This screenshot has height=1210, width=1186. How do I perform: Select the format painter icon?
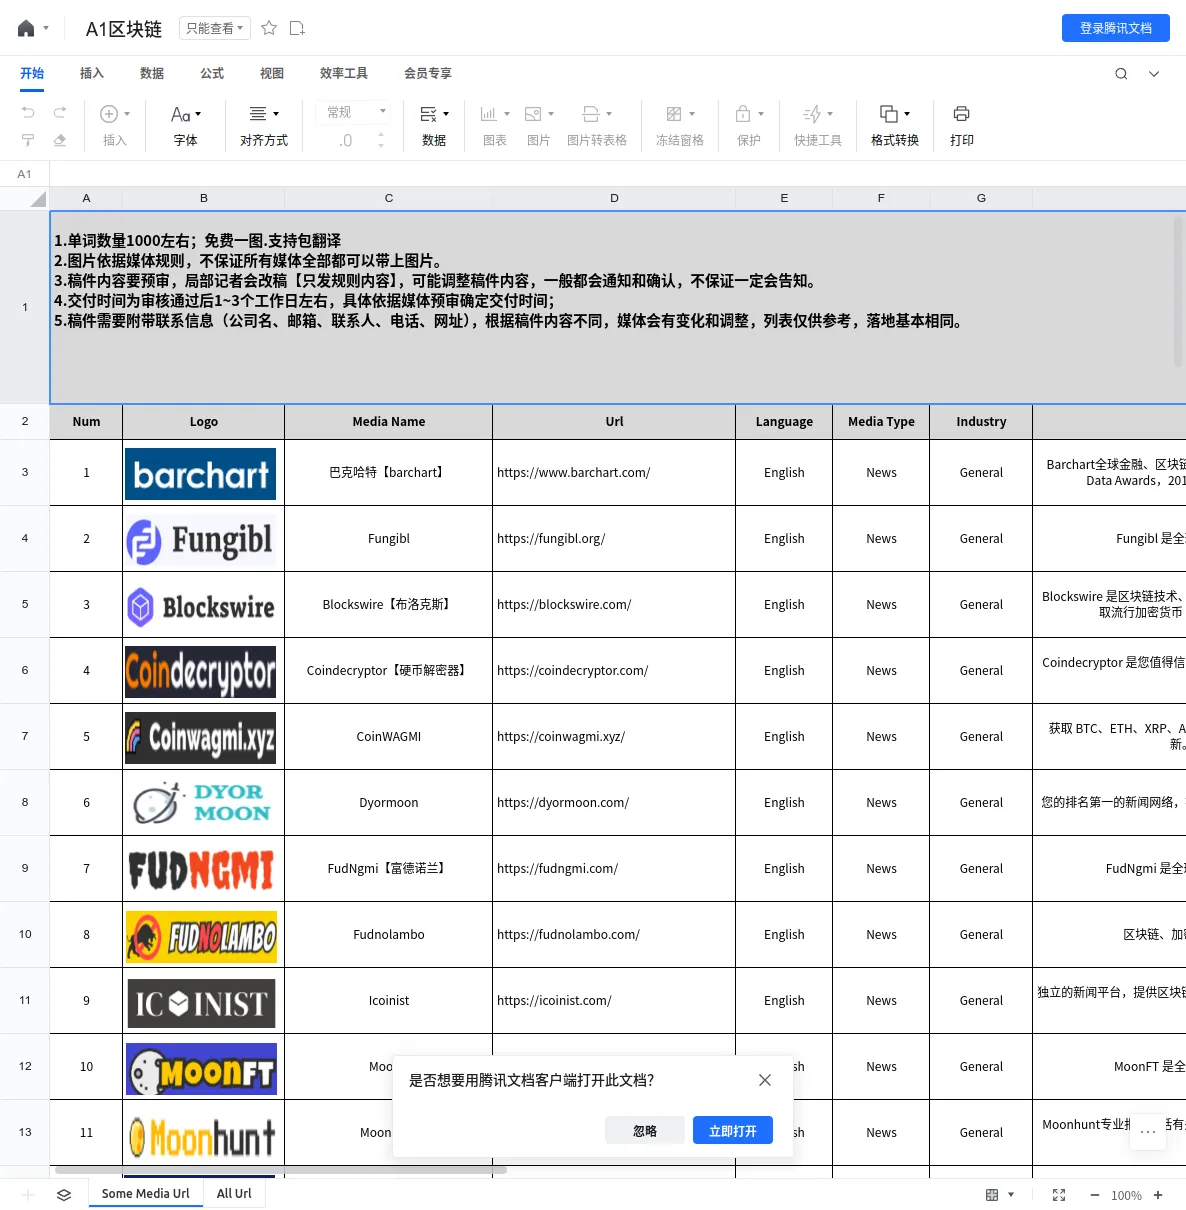(x=28, y=140)
